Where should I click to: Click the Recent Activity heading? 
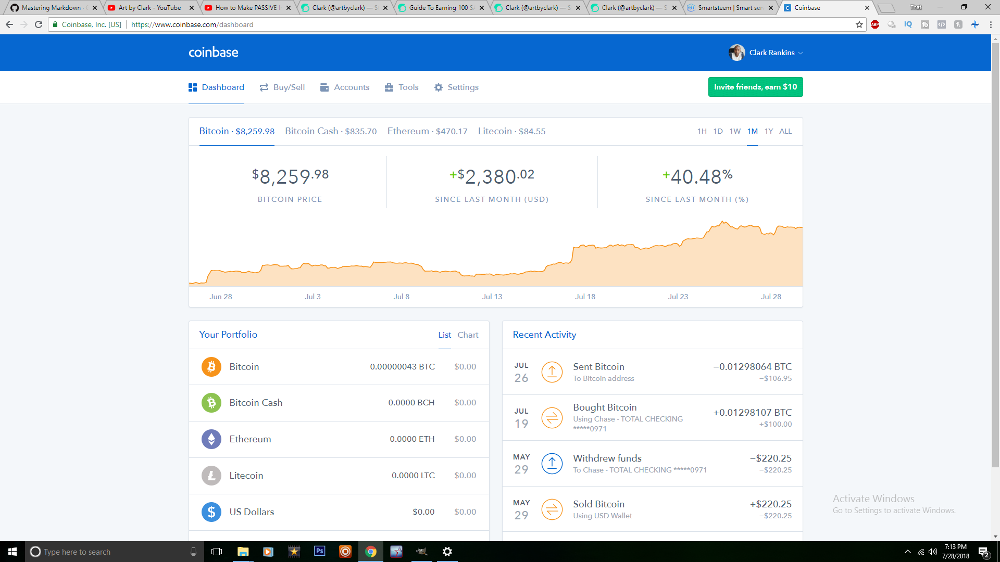click(x=544, y=334)
